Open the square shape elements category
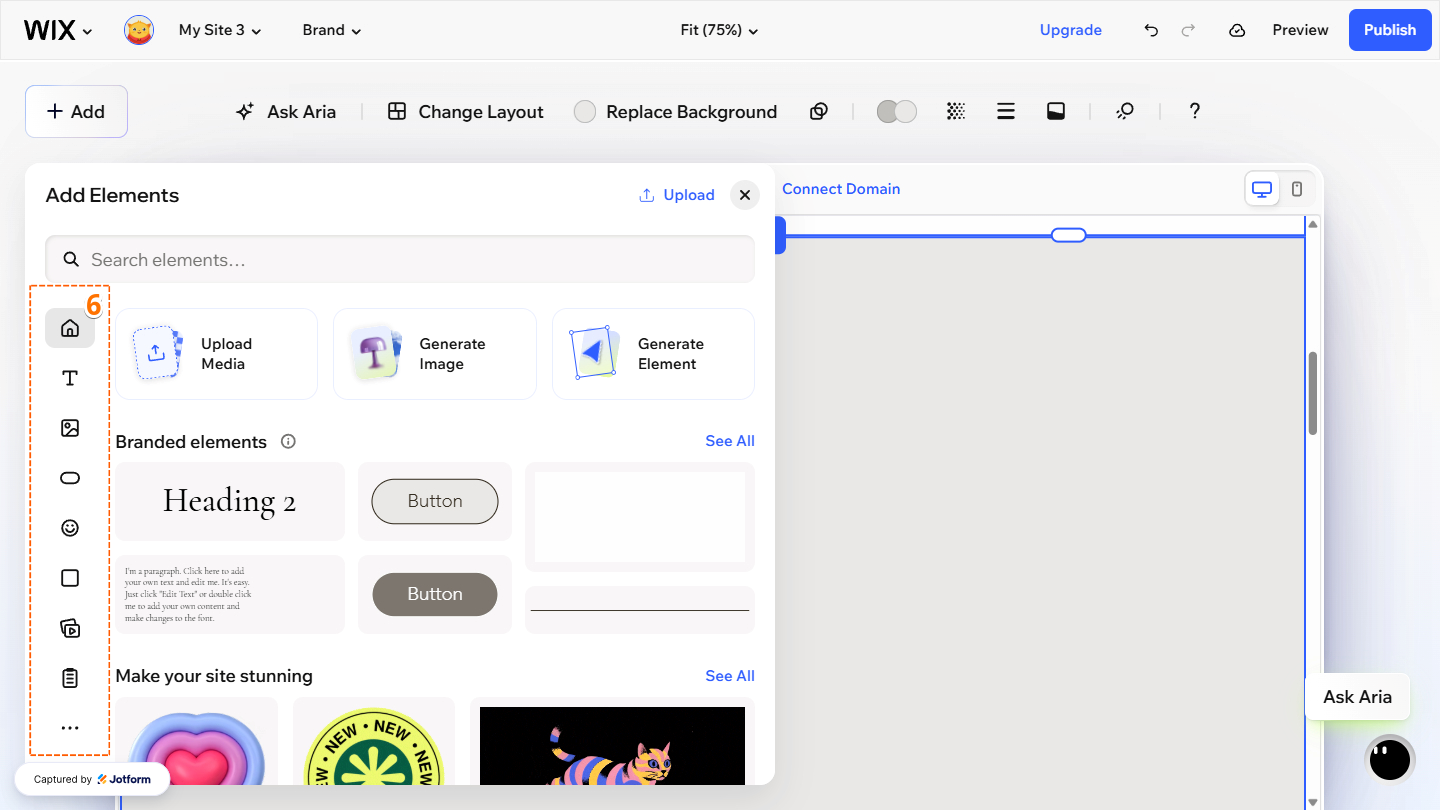This screenshot has width=1440, height=810. (x=70, y=578)
